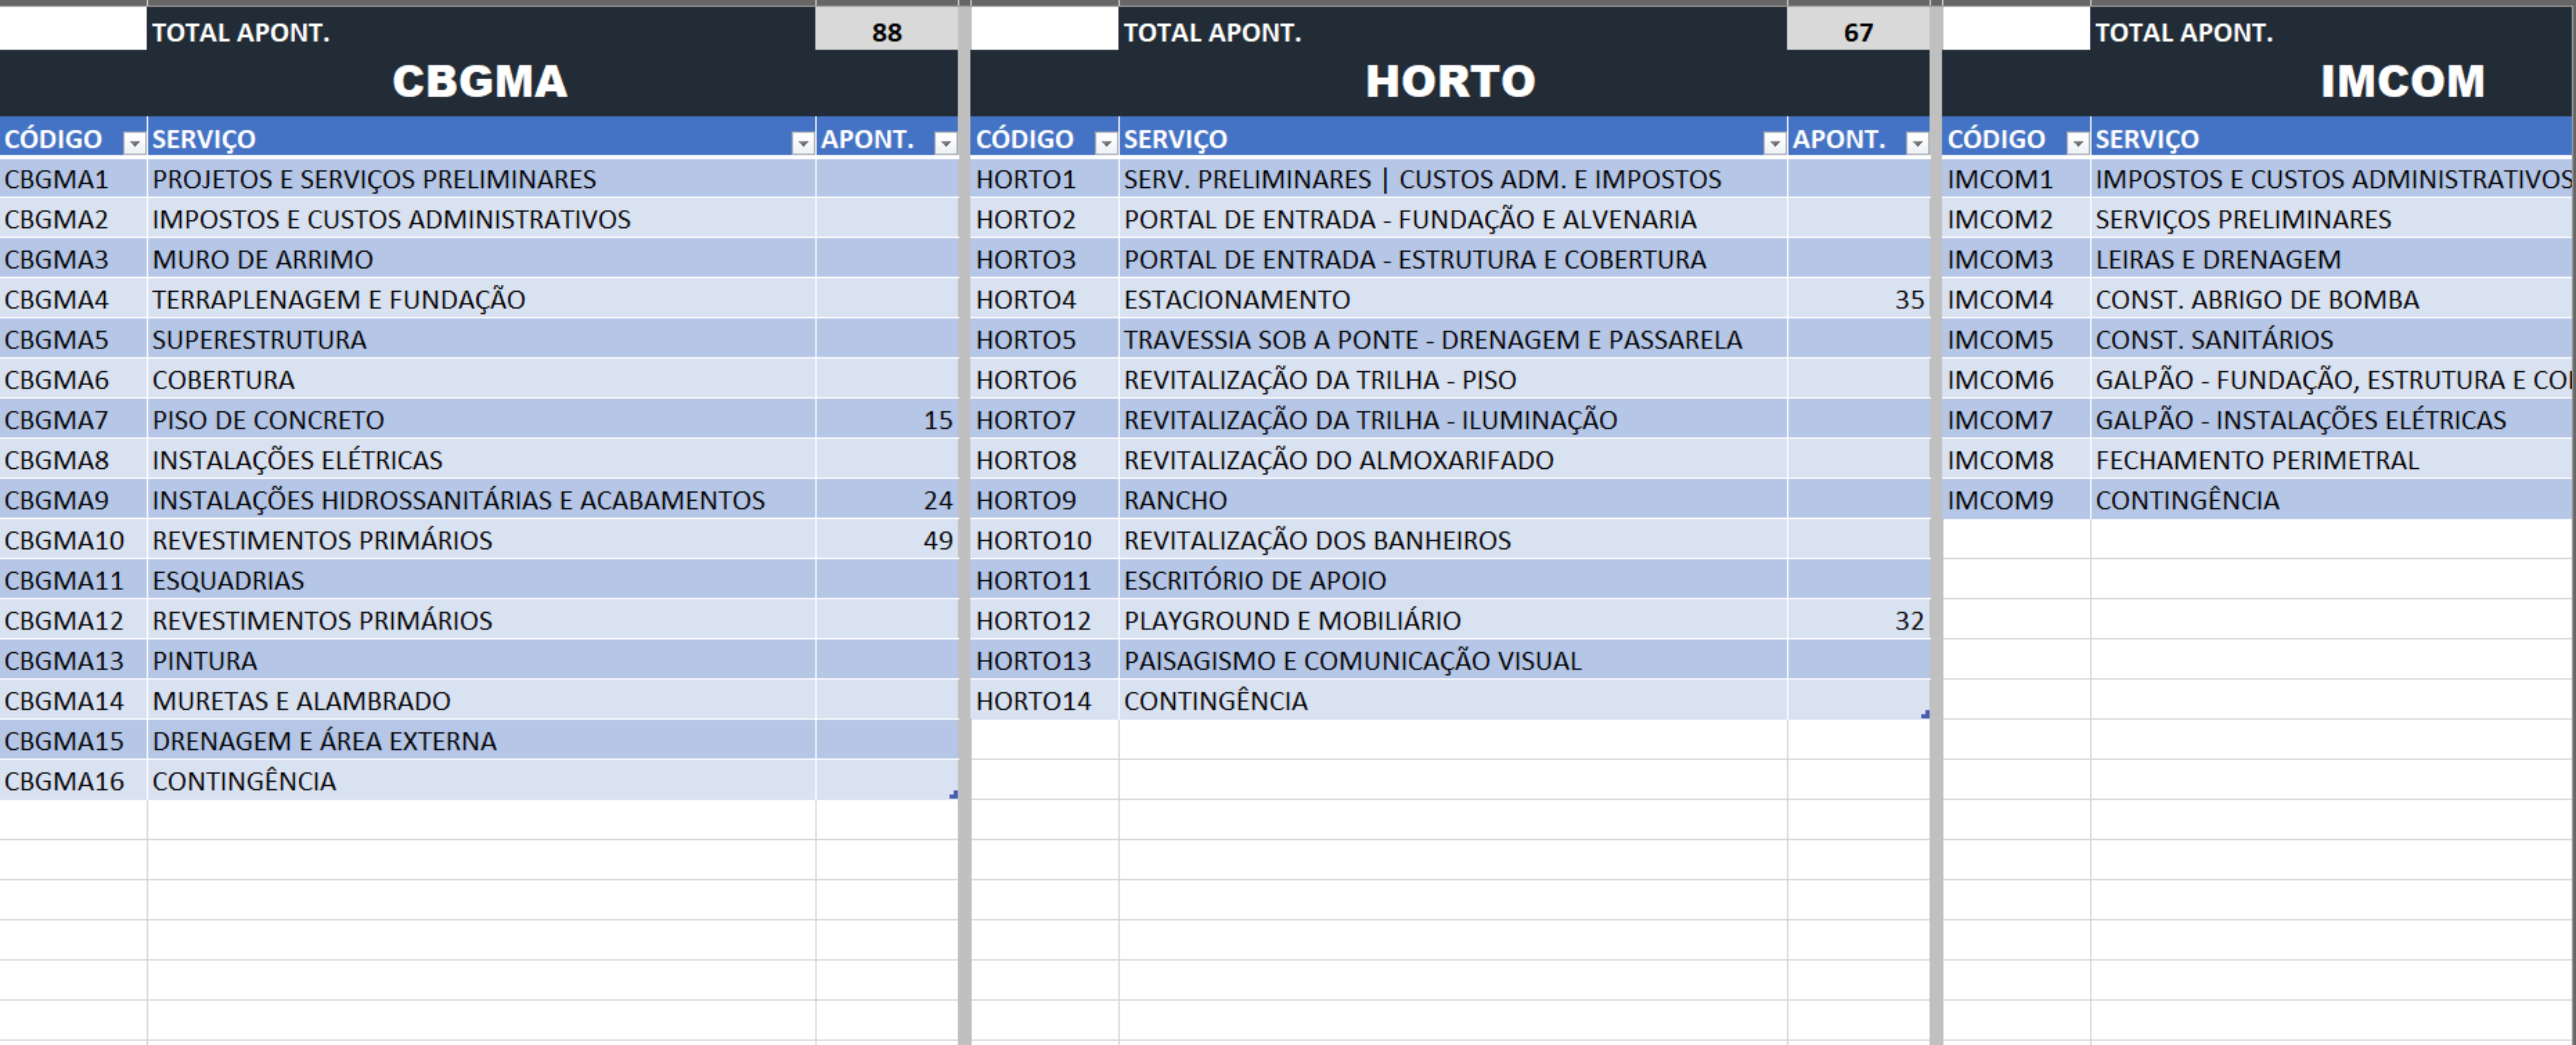Select cell RANCHO
This screenshot has width=2576, height=1045.
[1453, 500]
